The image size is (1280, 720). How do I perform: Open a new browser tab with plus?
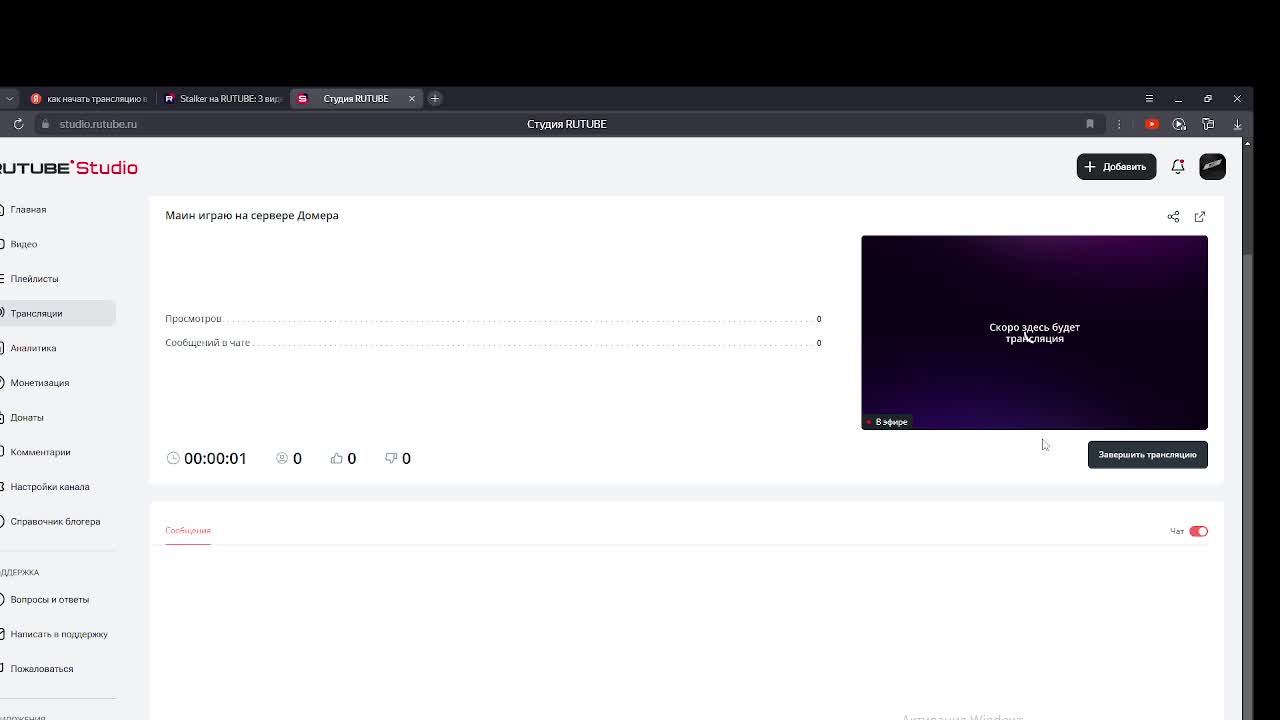[x=435, y=98]
